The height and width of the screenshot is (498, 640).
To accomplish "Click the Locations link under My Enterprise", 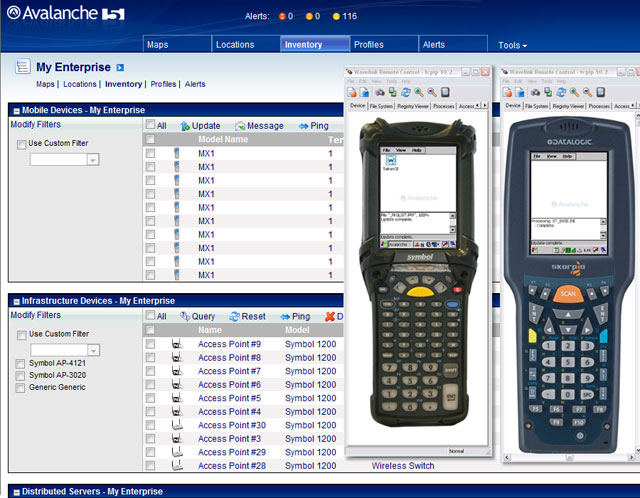I will coord(80,85).
